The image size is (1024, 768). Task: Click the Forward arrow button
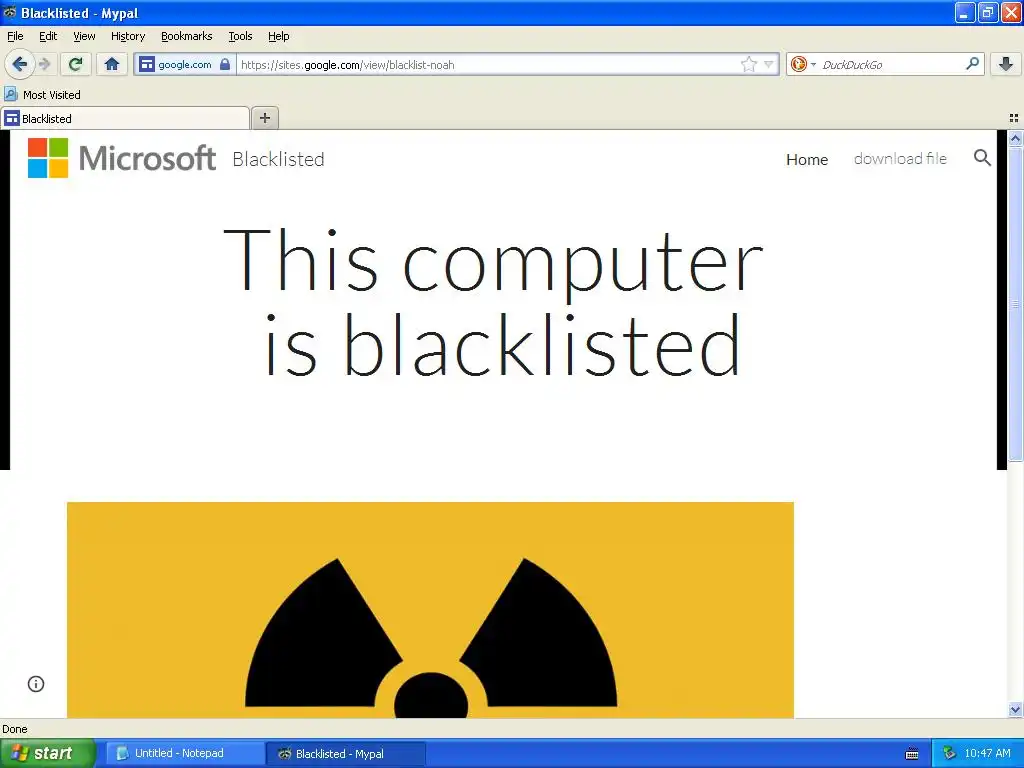pyautogui.click(x=44, y=64)
